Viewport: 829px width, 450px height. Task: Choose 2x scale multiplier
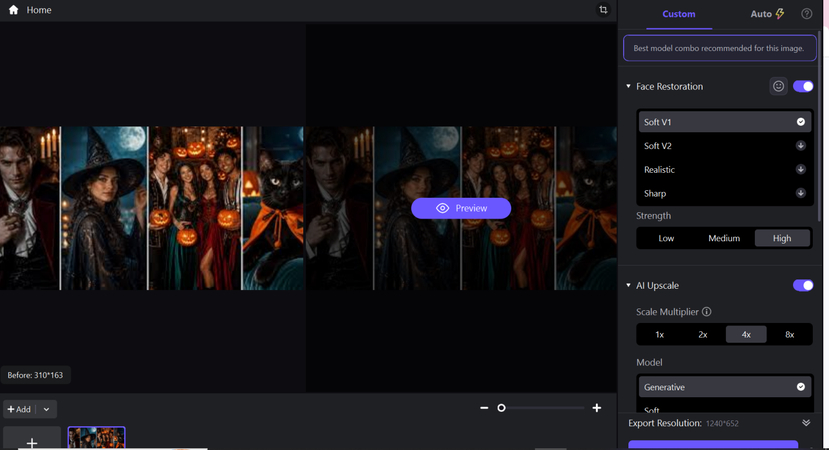tap(703, 334)
